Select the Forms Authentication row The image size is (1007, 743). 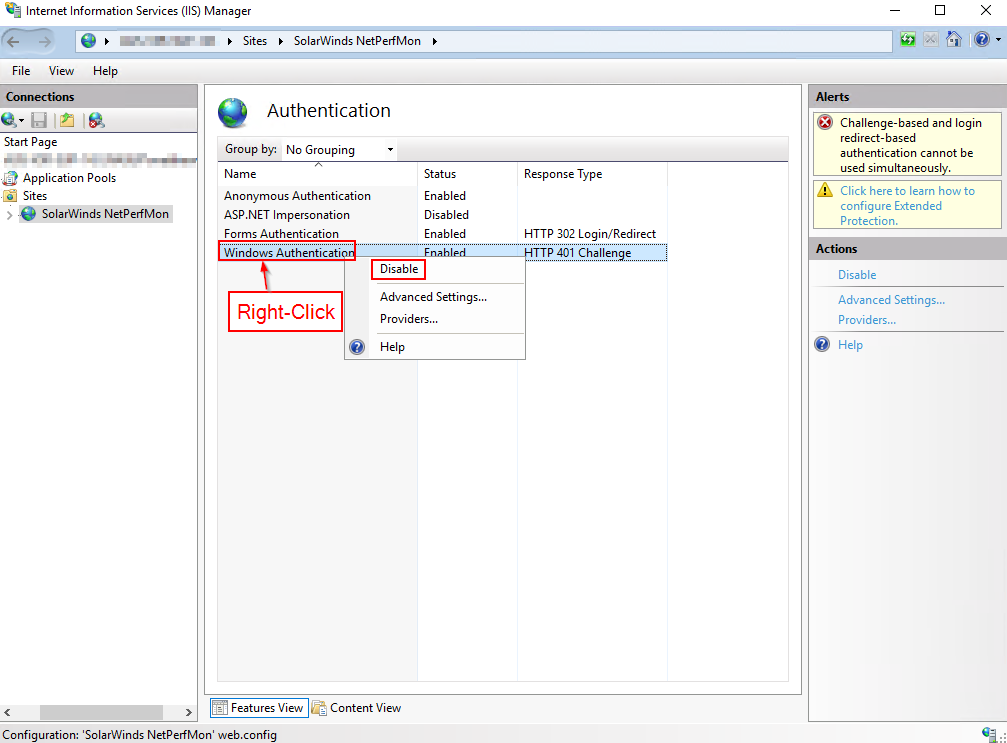pos(281,234)
